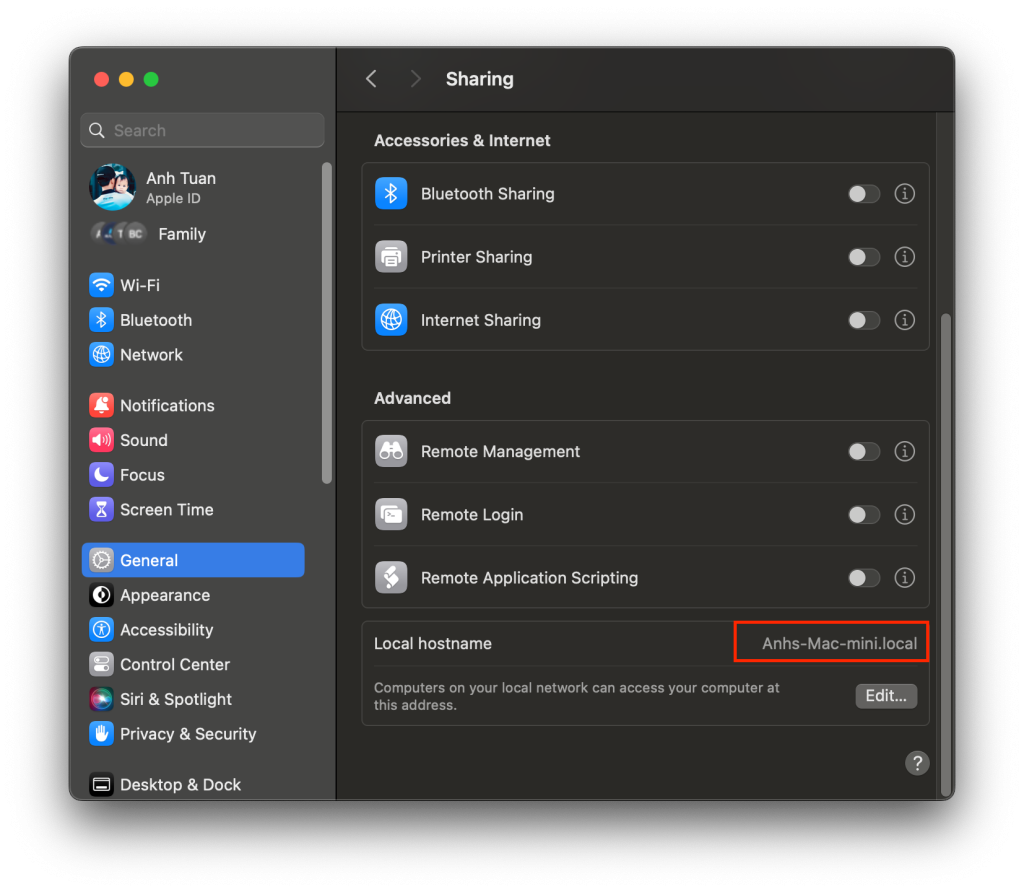1024x892 pixels.
Task: Select Privacy & Security in sidebar
Action: click(x=187, y=734)
